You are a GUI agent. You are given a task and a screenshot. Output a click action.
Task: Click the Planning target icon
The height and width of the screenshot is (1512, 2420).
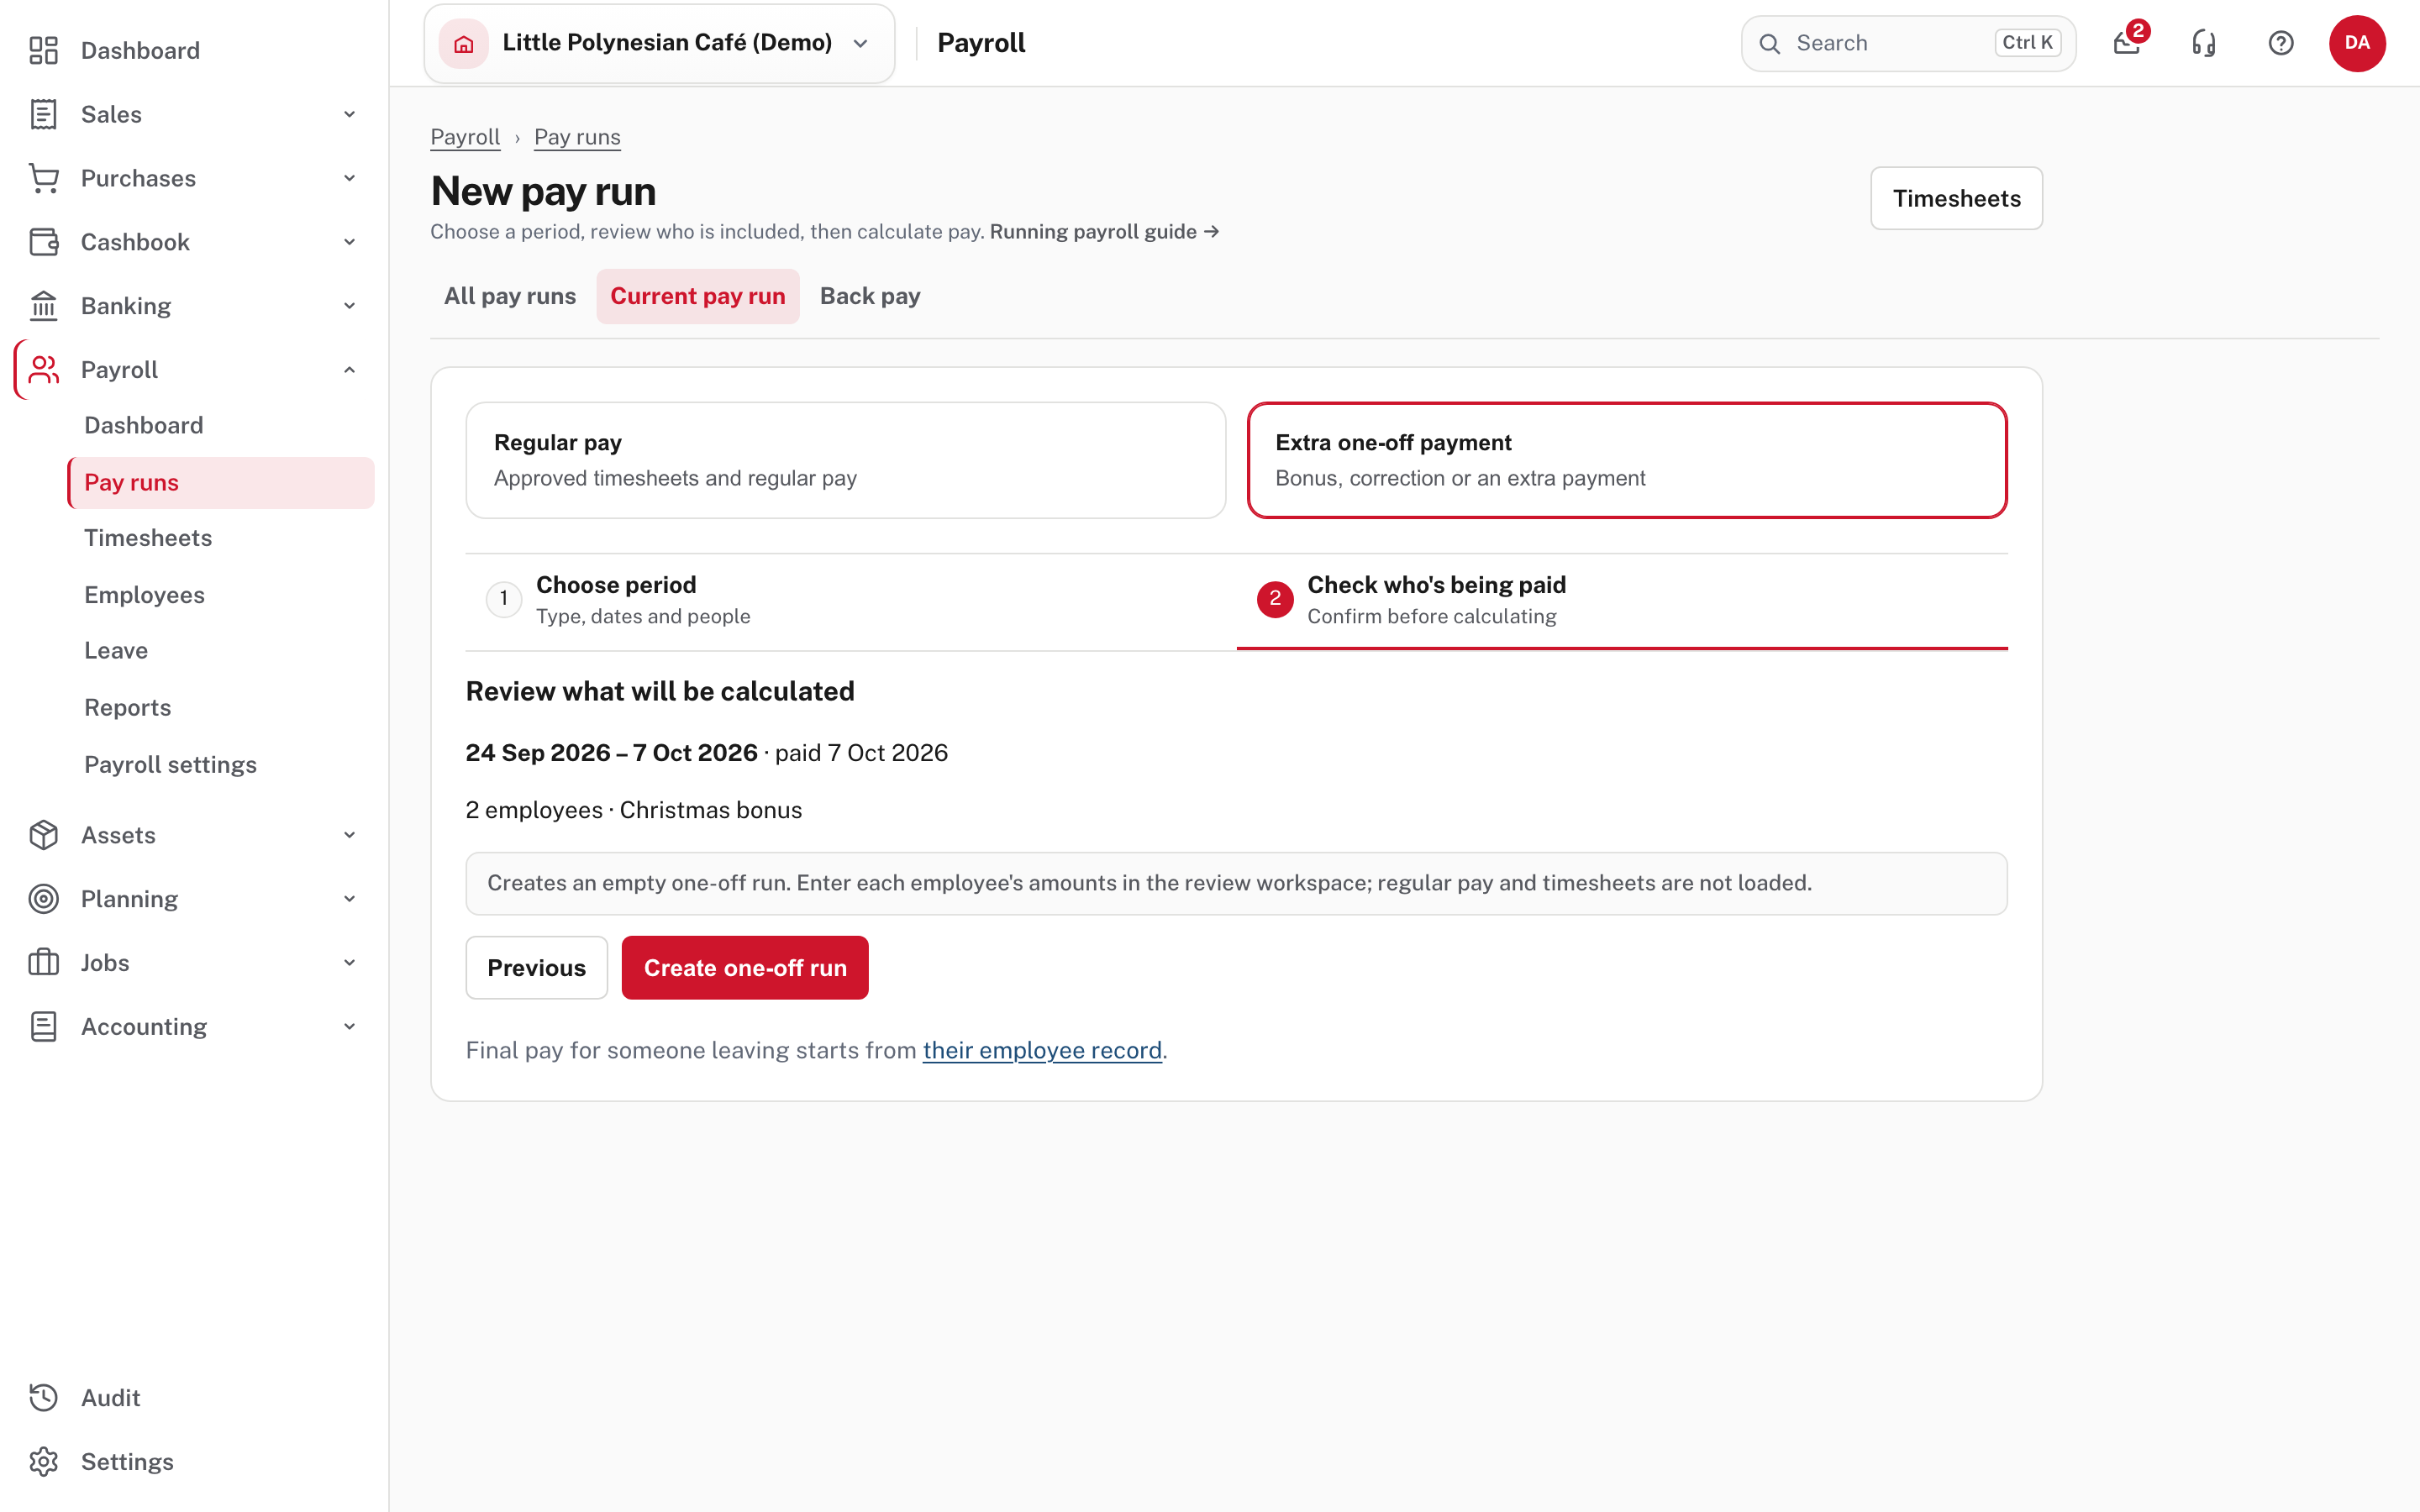tap(43, 899)
